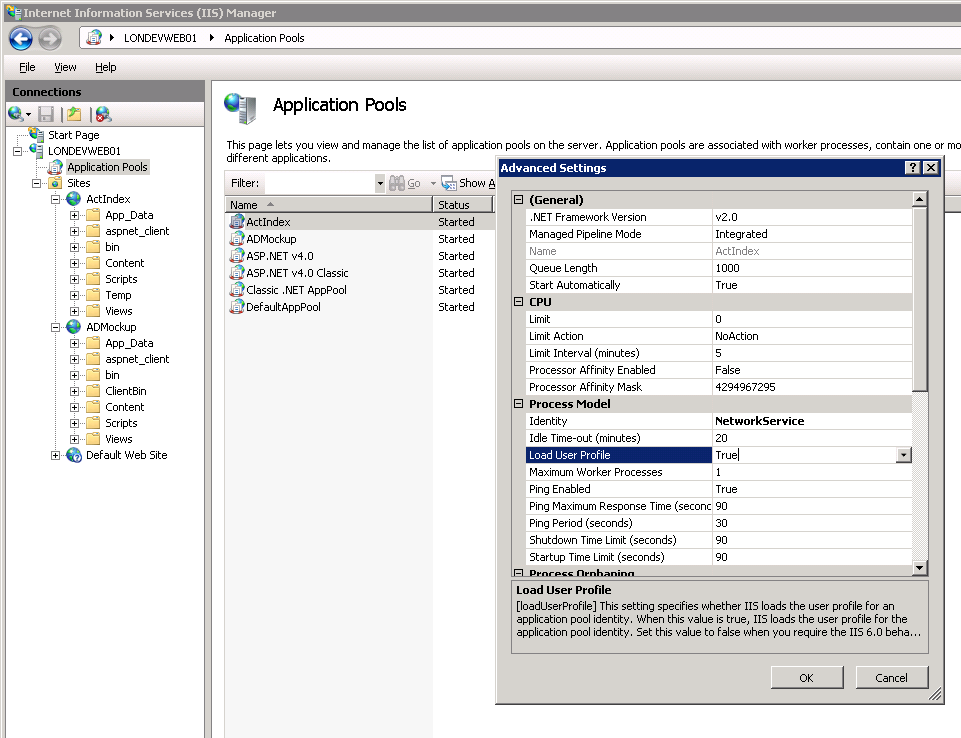Click the Default Web Site globe icon
The image size is (961, 738).
[74, 455]
